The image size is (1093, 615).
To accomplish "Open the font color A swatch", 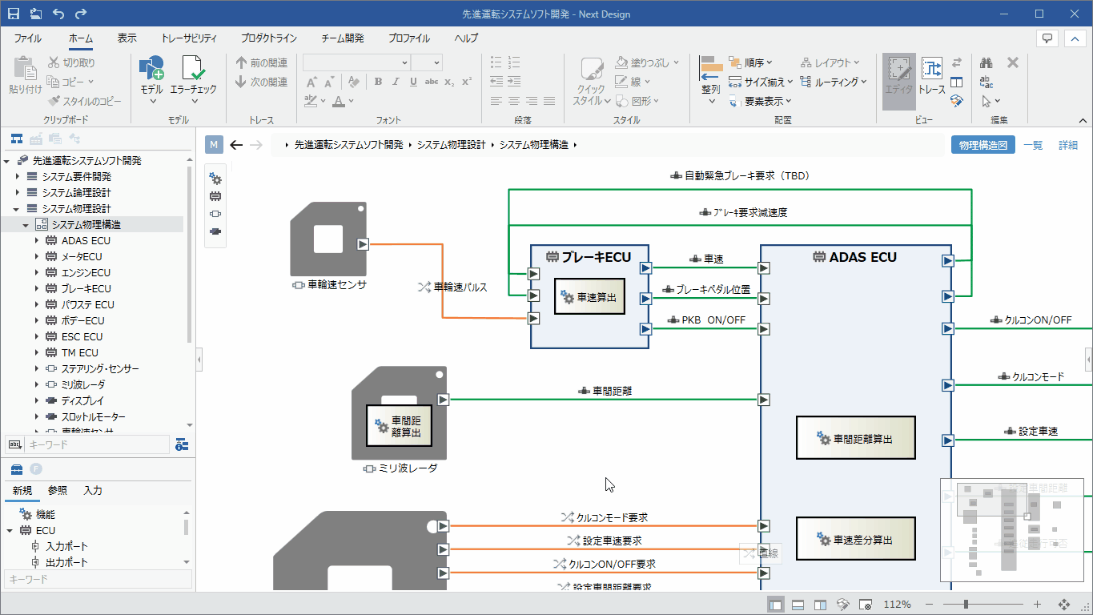I will (338, 101).
